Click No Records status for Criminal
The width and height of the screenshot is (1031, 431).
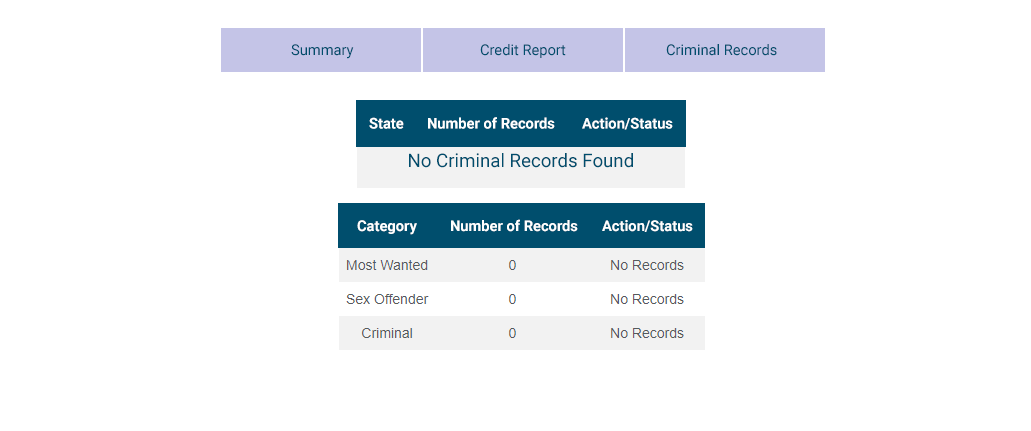(x=647, y=334)
